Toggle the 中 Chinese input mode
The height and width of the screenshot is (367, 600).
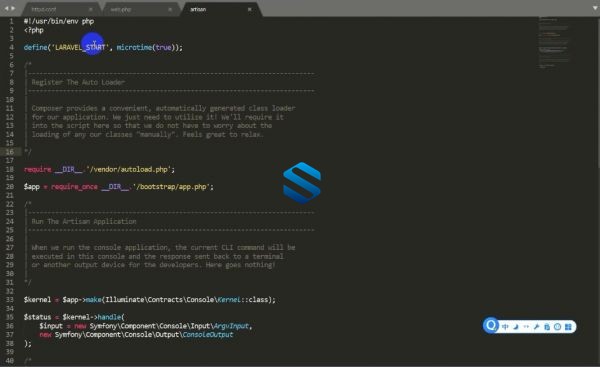(505, 327)
